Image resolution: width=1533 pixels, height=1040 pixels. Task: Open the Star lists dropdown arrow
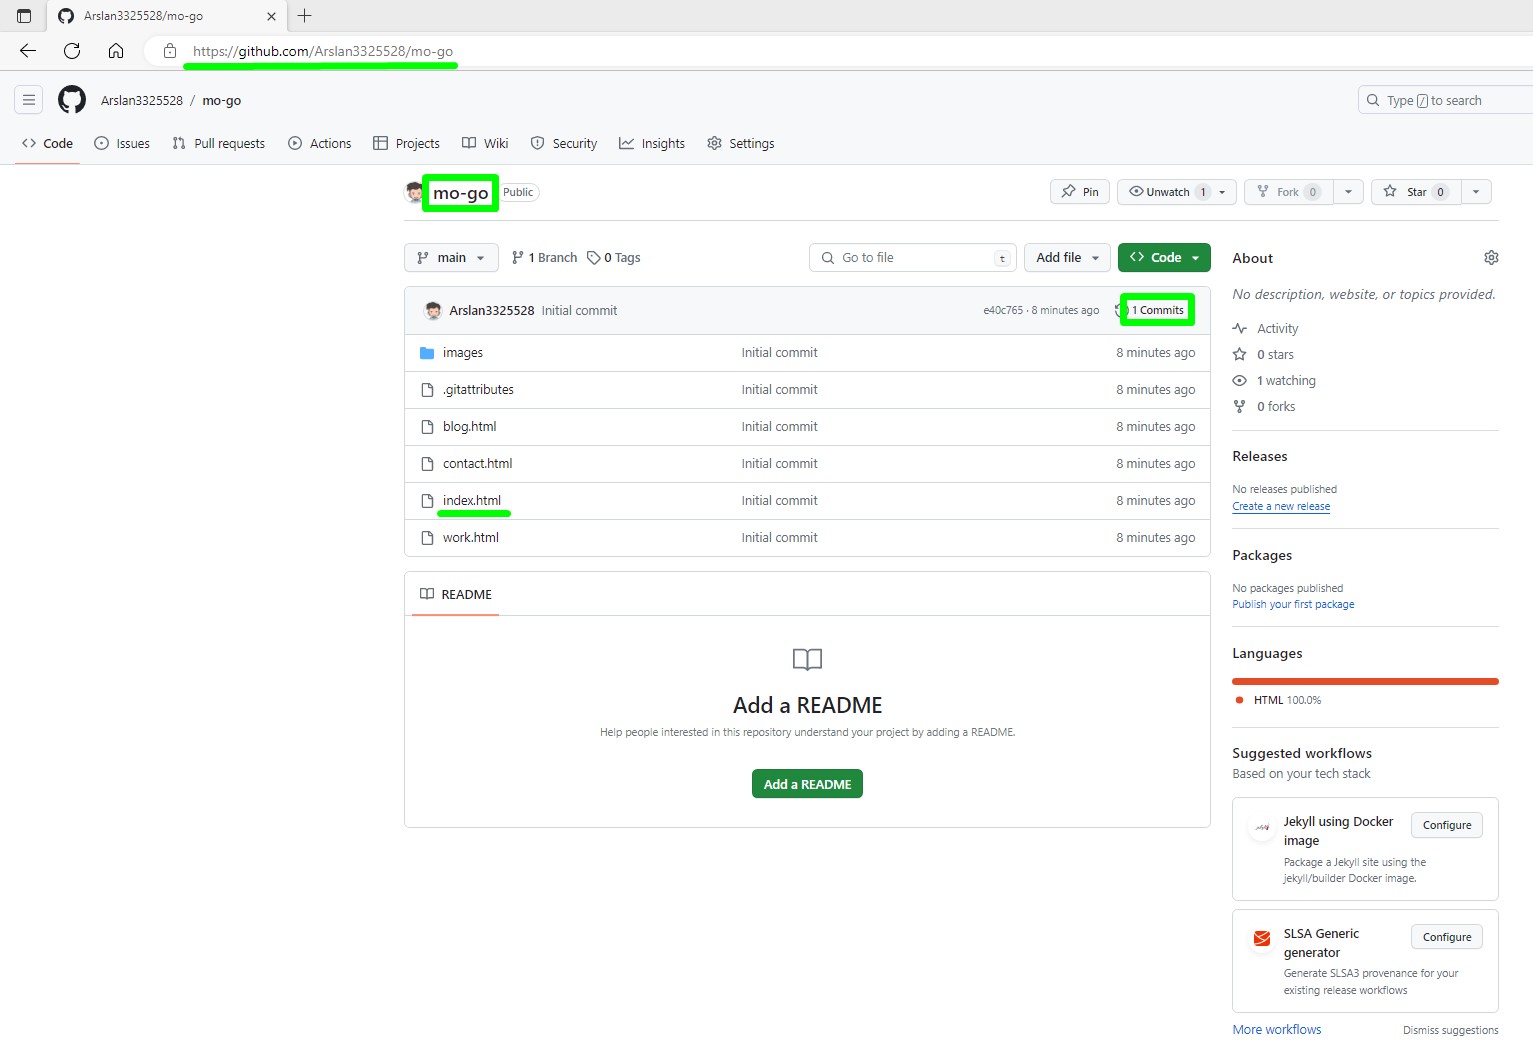point(1476,192)
